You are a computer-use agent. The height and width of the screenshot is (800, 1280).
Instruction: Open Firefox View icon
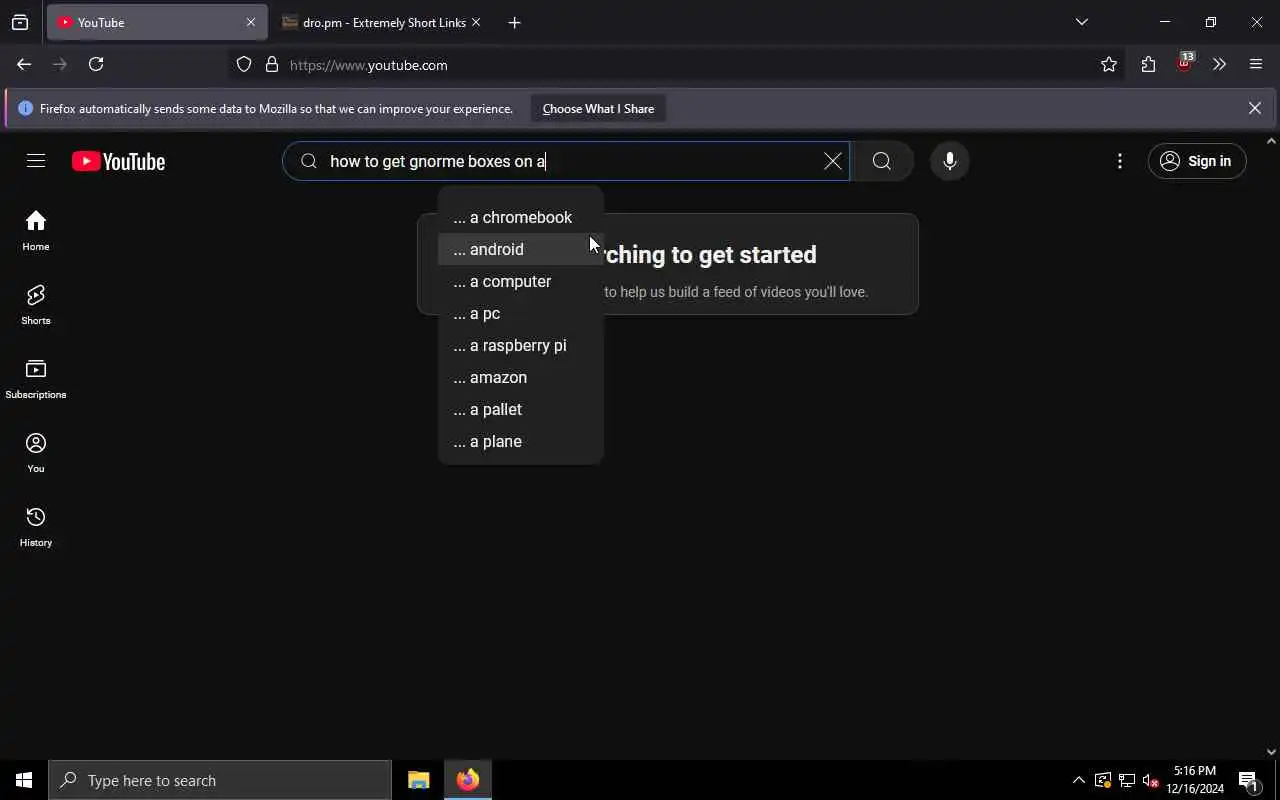(20, 22)
